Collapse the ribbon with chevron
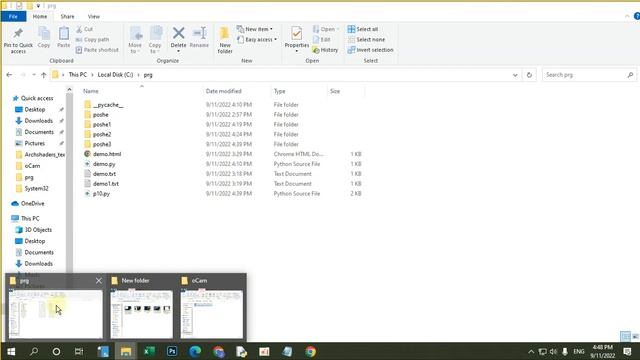640x360 pixels. pyautogui.click(x=627, y=16)
